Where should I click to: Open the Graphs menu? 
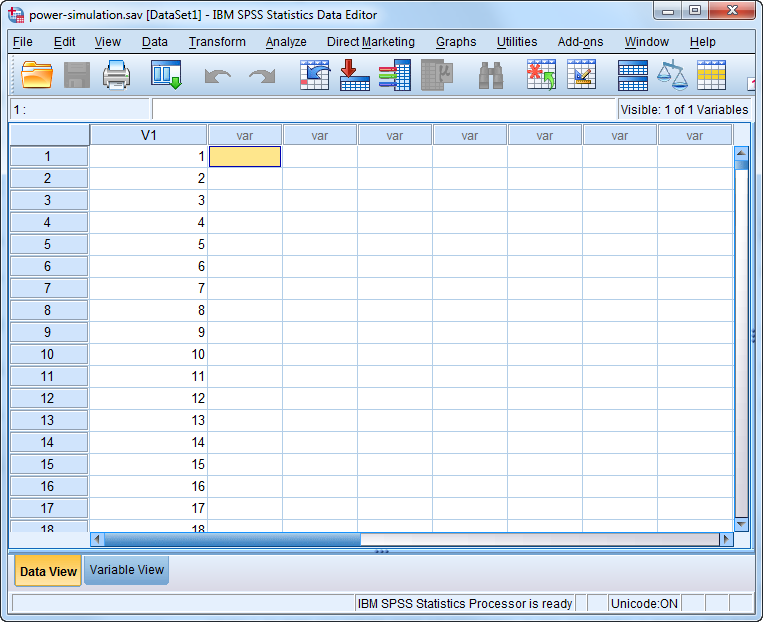pos(456,42)
